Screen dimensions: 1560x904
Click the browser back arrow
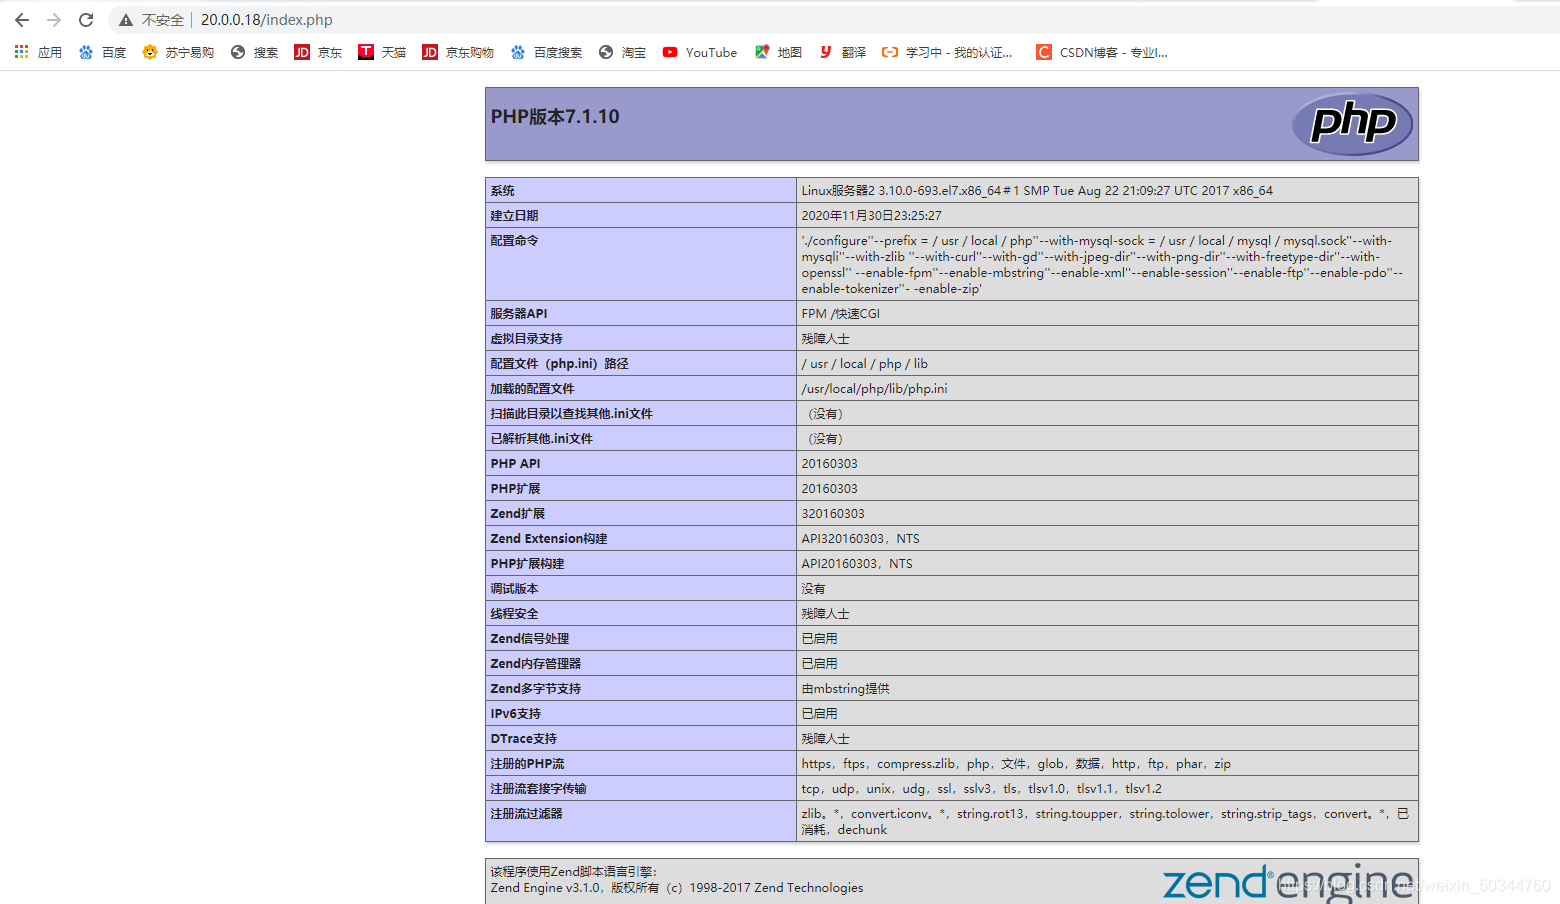tap(22, 20)
